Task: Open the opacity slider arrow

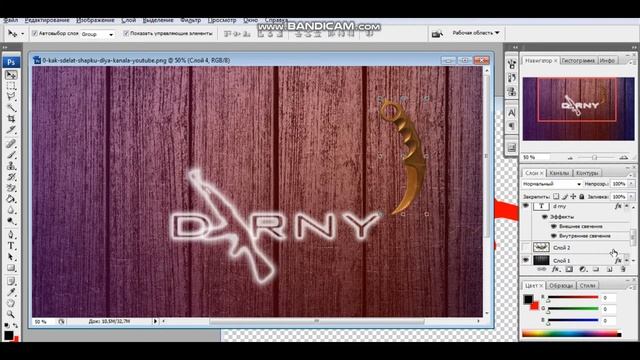Action: pyautogui.click(x=631, y=184)
